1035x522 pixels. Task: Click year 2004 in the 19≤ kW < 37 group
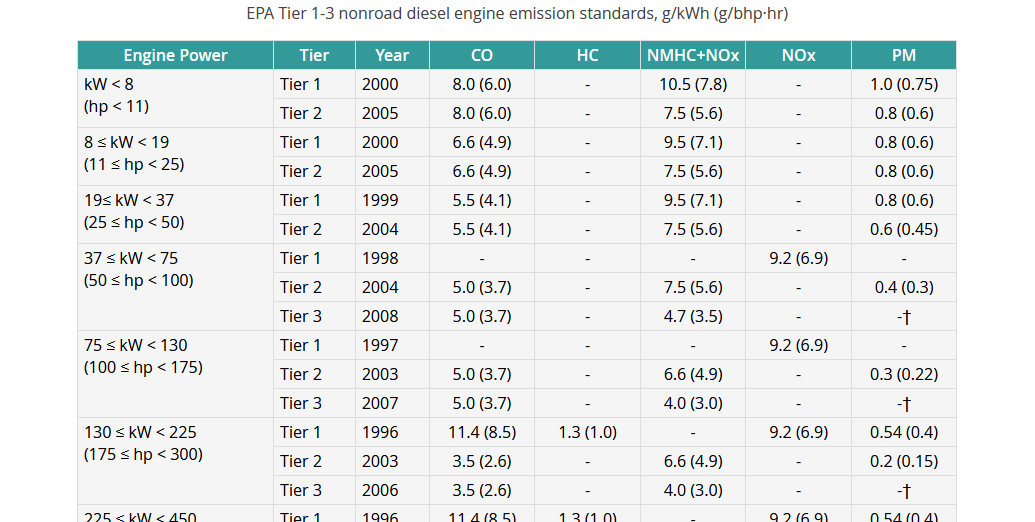(x=380, y=230)
